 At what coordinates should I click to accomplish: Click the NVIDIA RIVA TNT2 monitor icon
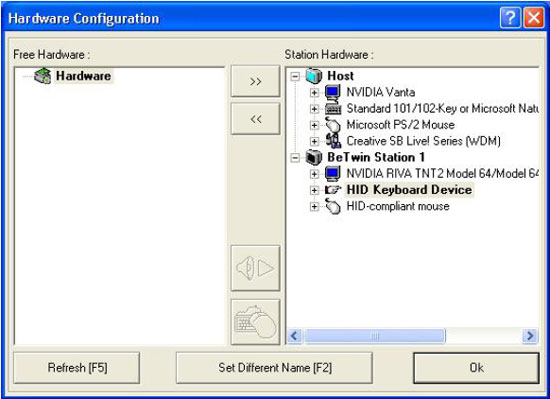pos(333,174)
